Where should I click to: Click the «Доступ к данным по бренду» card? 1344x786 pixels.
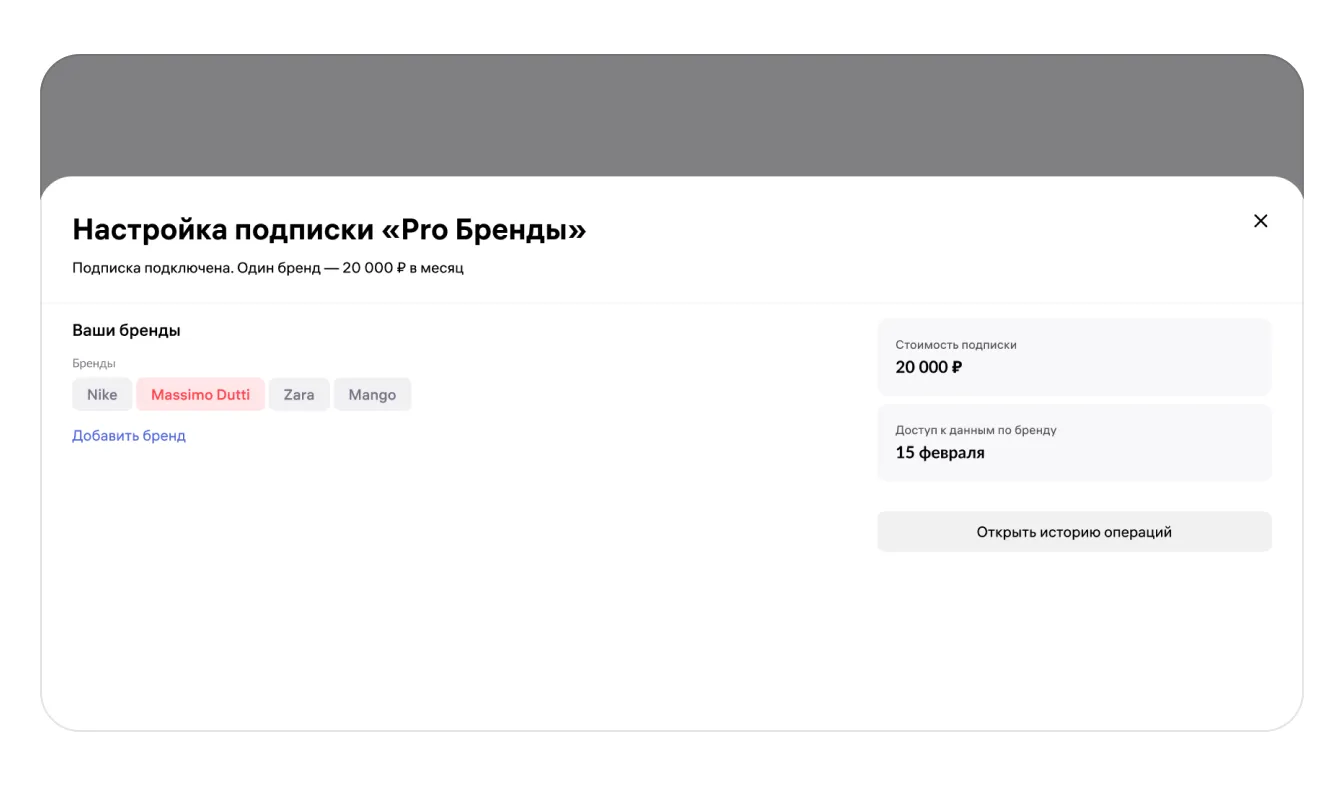pos(1074,443)
